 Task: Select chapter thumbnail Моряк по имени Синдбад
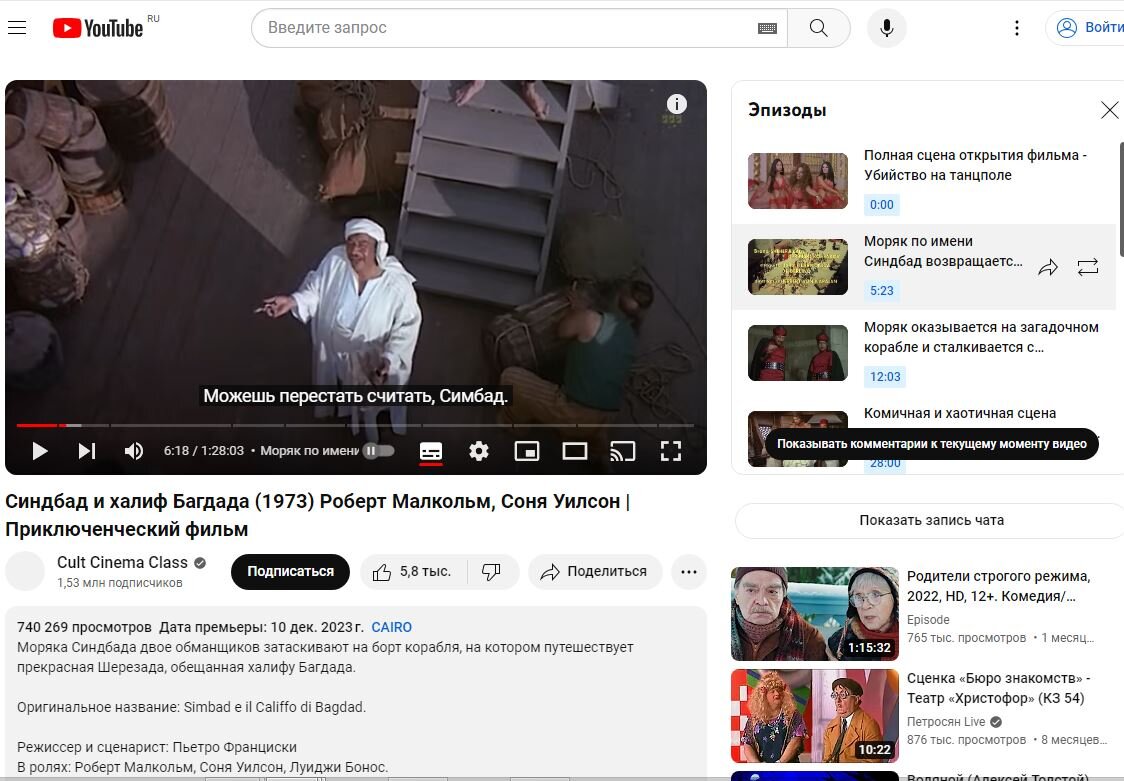click(x=798, y=267)
